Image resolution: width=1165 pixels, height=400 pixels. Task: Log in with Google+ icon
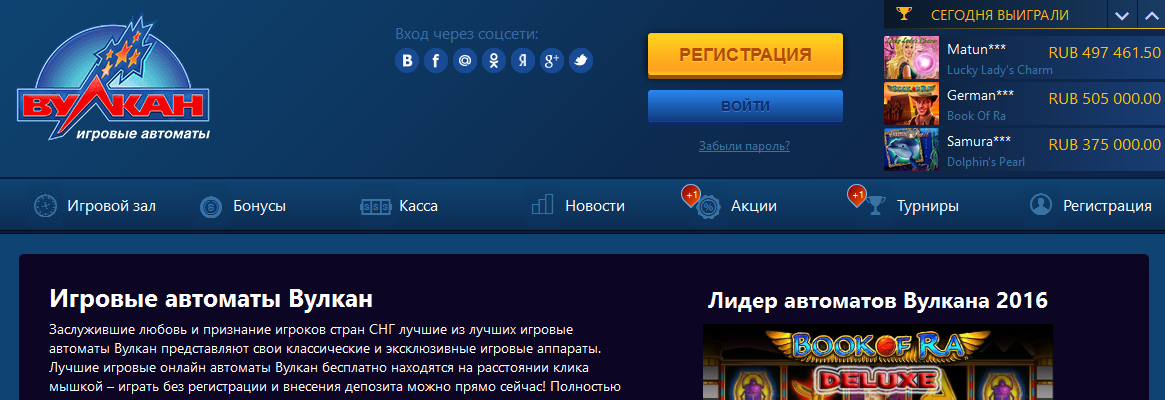pyautogui.click(x=551, y=61)
